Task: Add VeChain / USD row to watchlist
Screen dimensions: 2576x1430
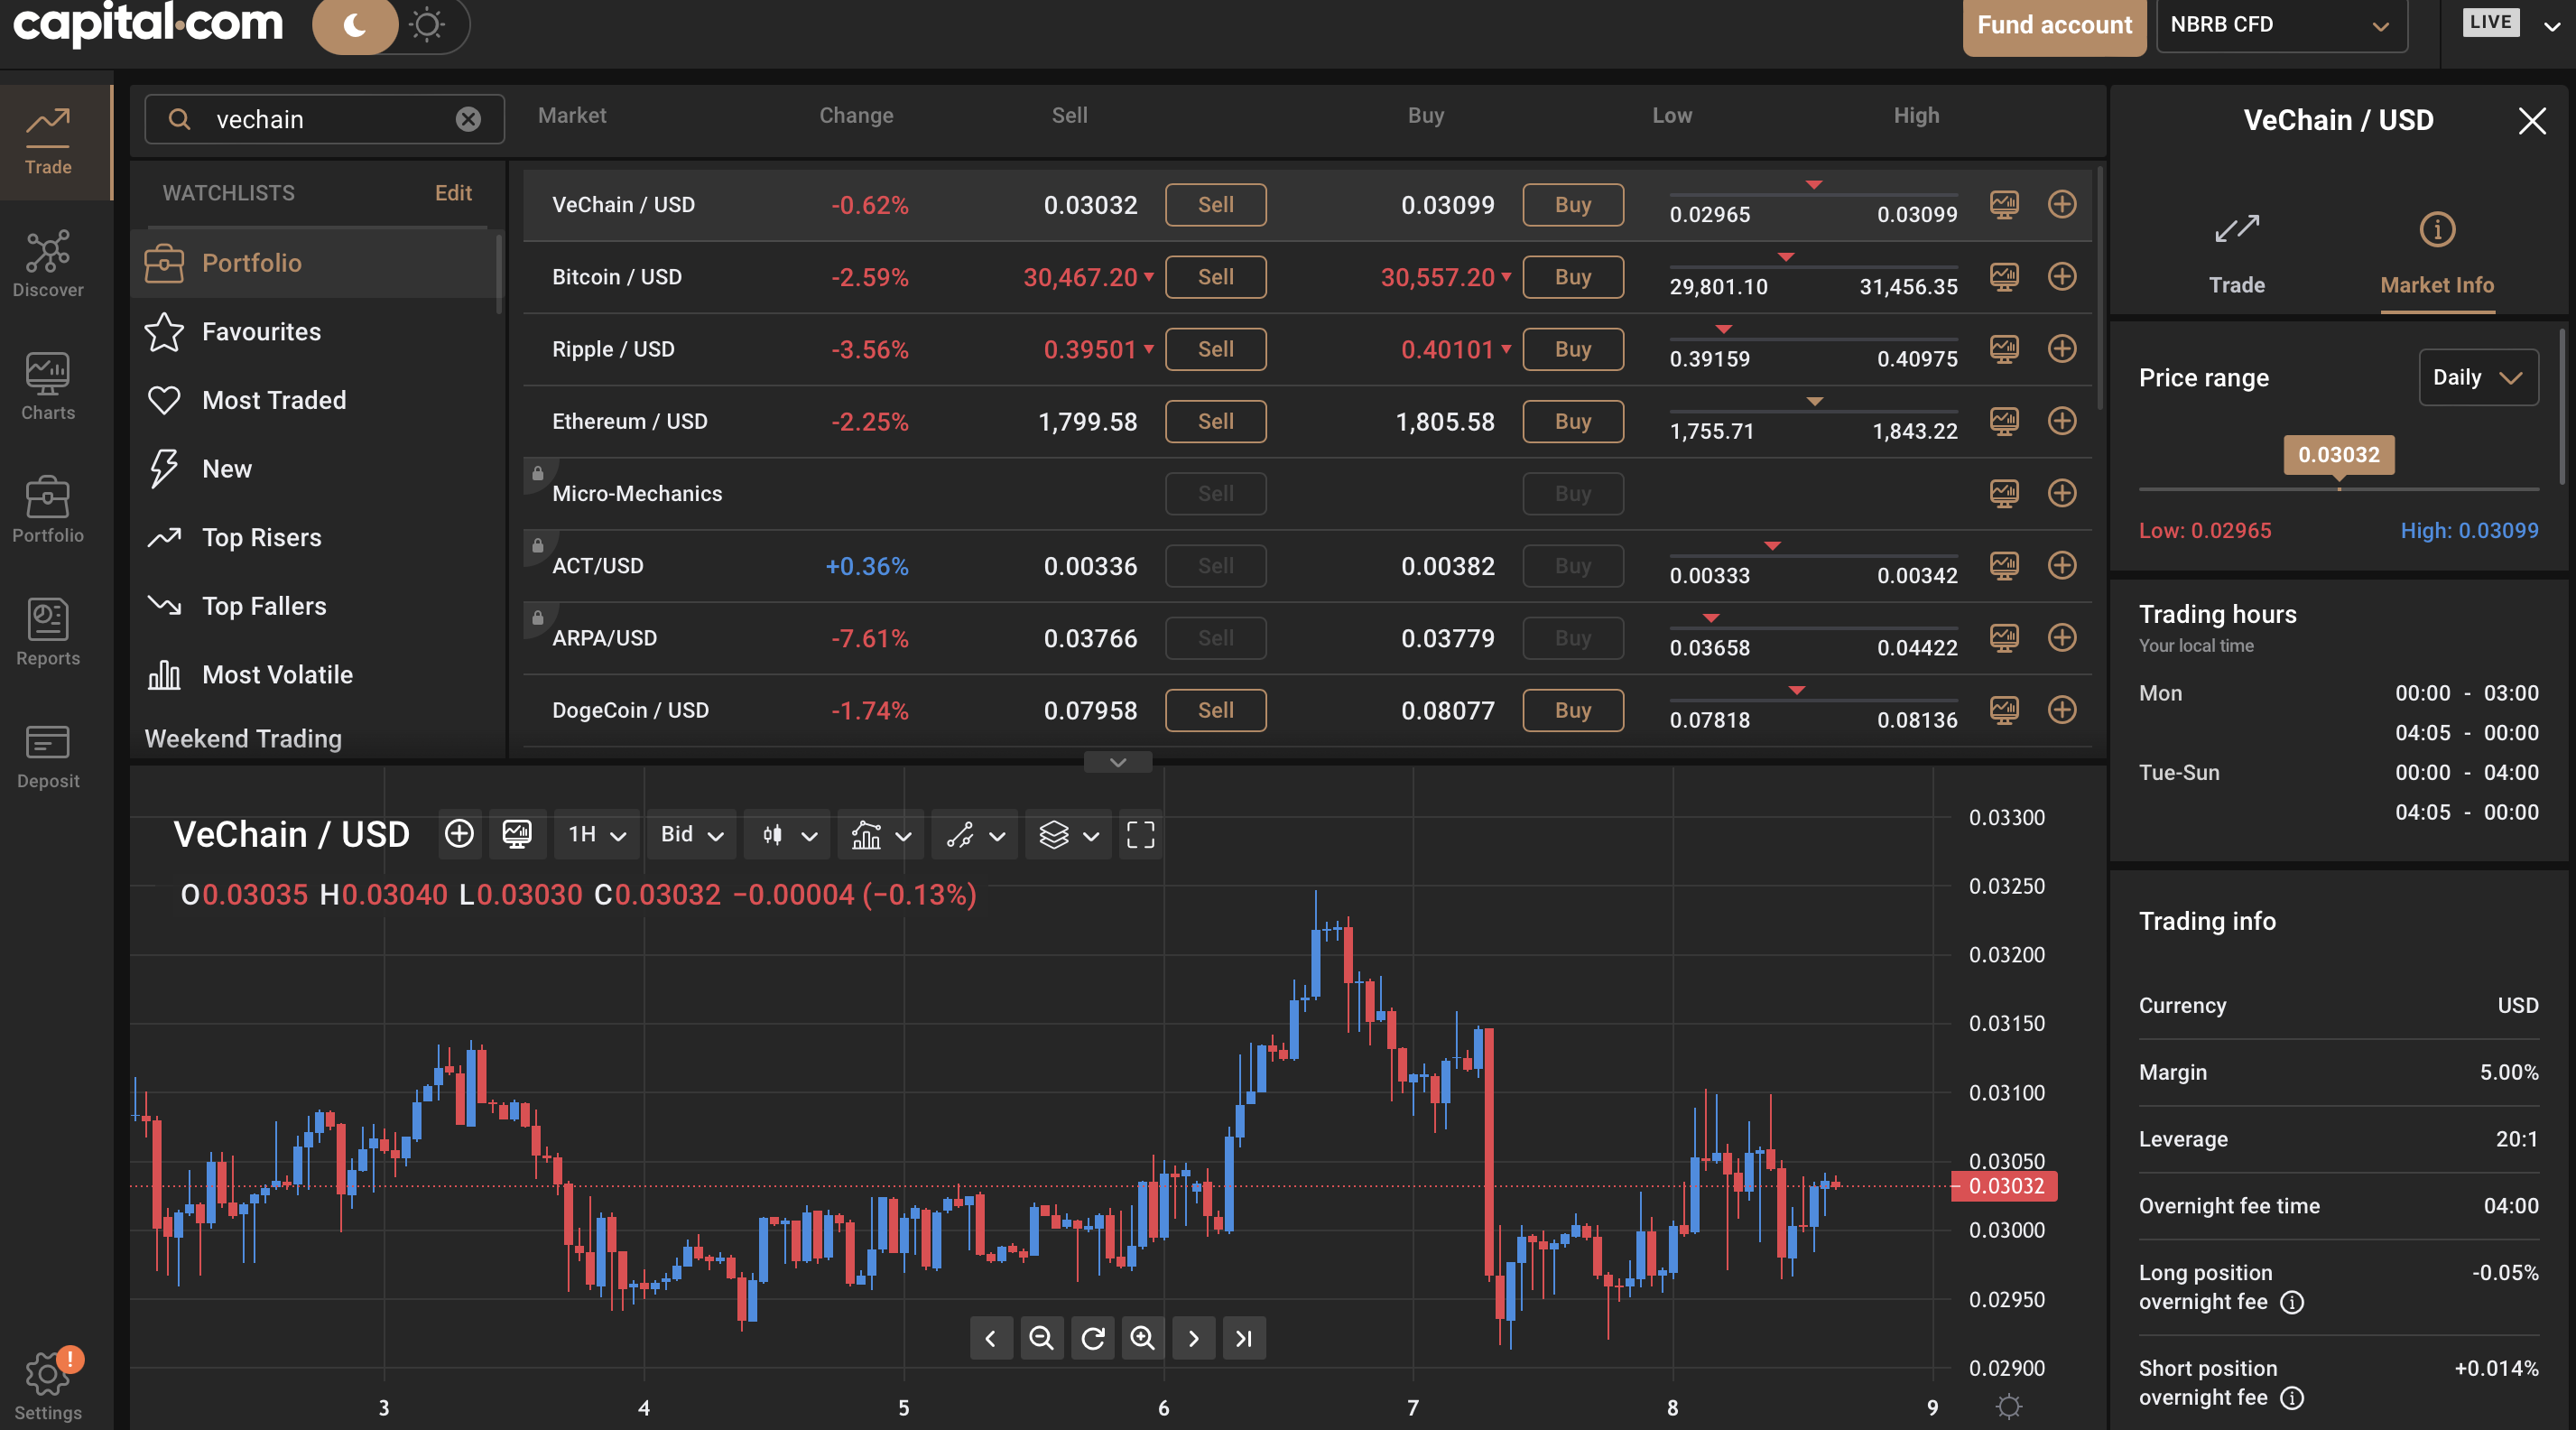Action: click(2062, 204)
